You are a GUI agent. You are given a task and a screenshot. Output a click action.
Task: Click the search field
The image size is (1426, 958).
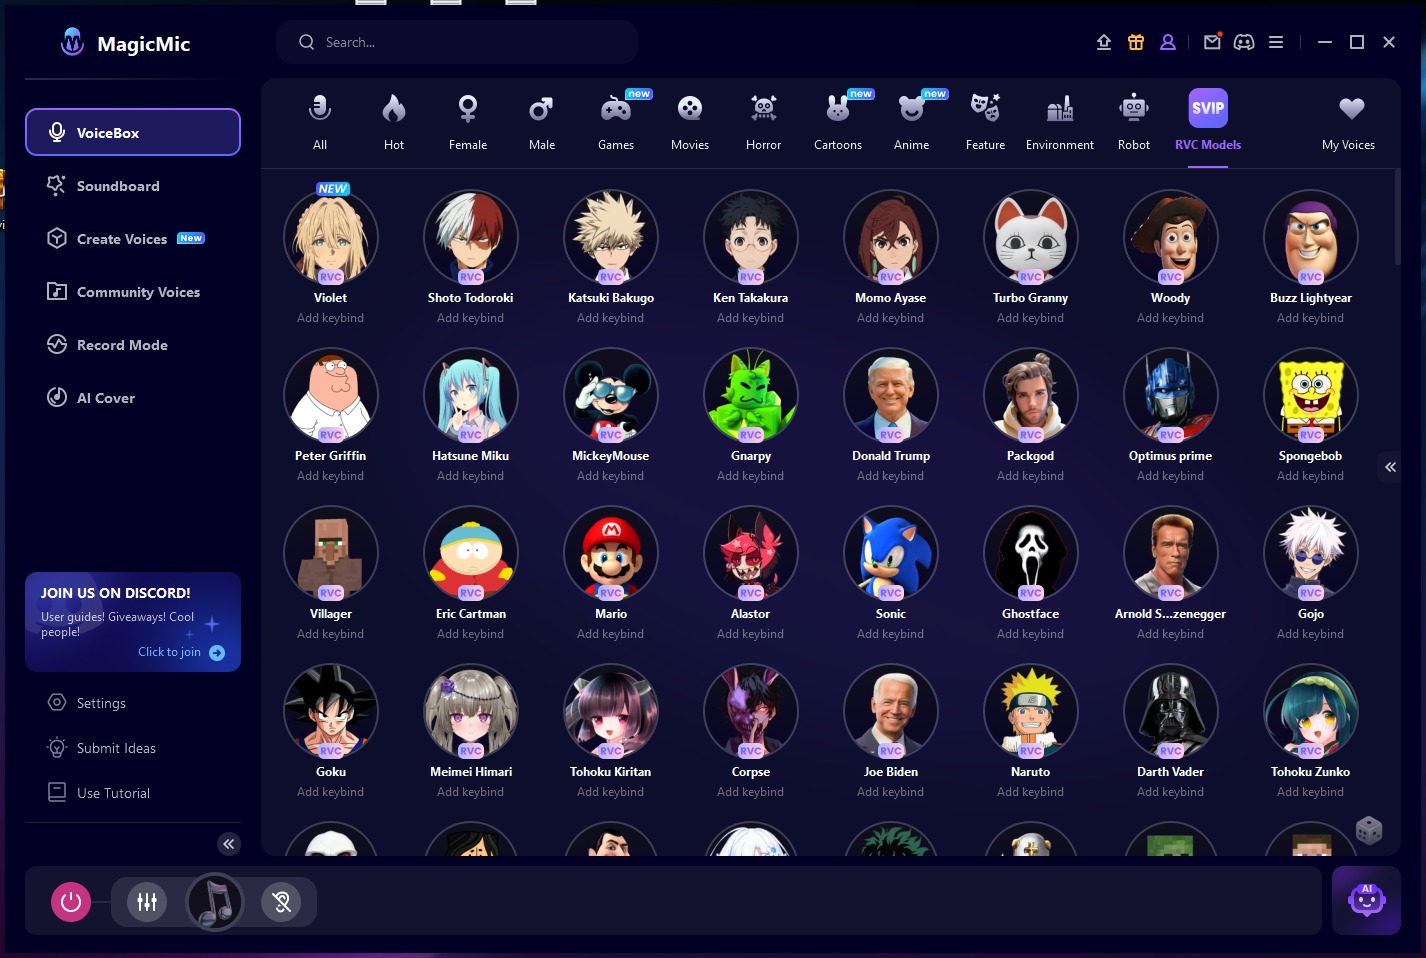pyautogui.click(x=457, y=42)
